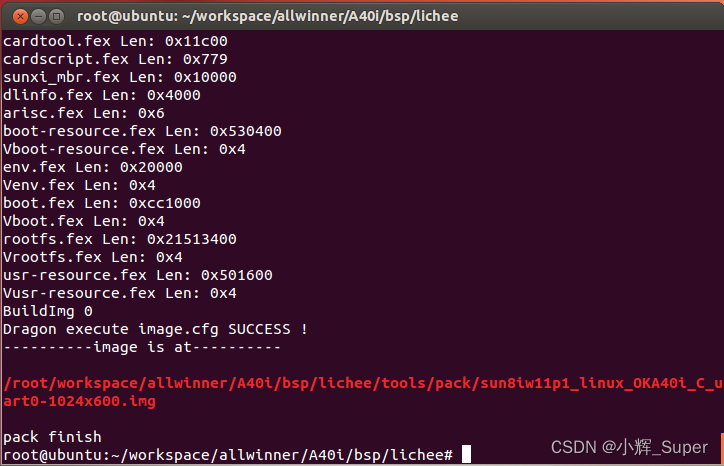Select the line 'dlinfo.fex Len: 0x4000'
The width and height of the screenshot is (724, 466).
(102, 95)
